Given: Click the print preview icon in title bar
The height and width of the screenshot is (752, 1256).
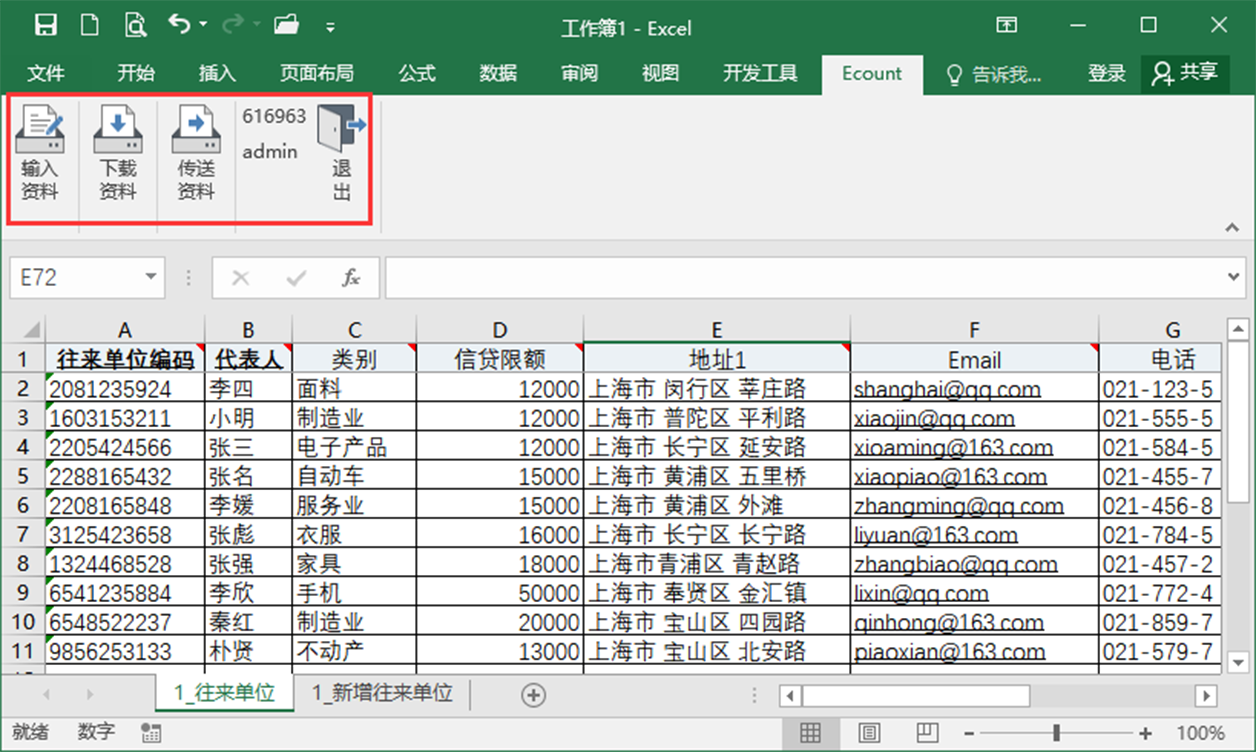Looking at the screenshot, I should pyautogui.click(x=135, y=26).
